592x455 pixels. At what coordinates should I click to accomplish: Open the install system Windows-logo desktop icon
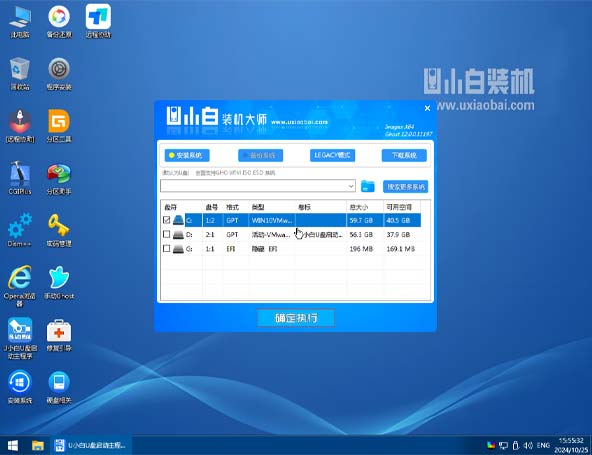(20, 387)
